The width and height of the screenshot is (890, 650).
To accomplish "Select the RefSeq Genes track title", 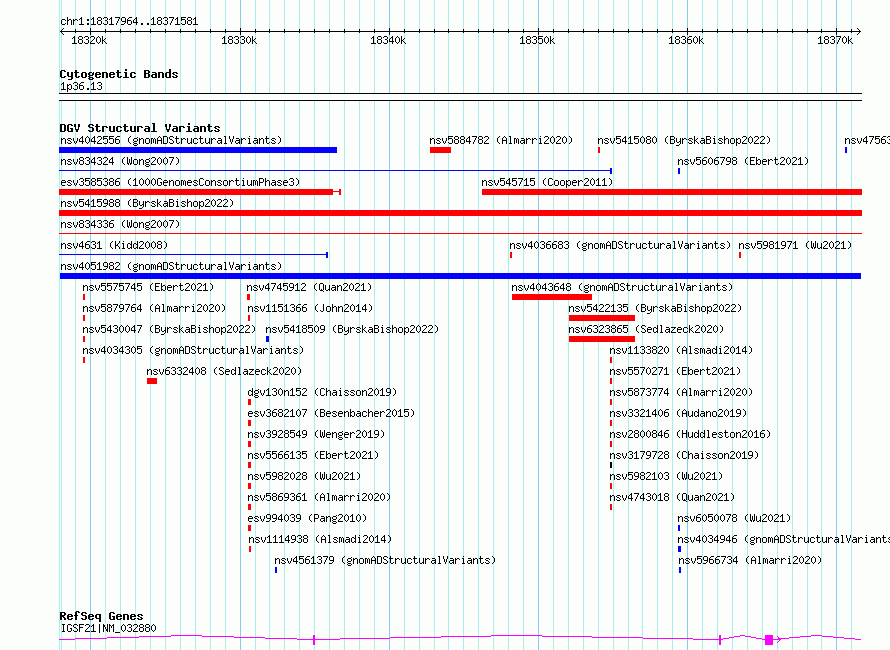I will pos(101,616).
